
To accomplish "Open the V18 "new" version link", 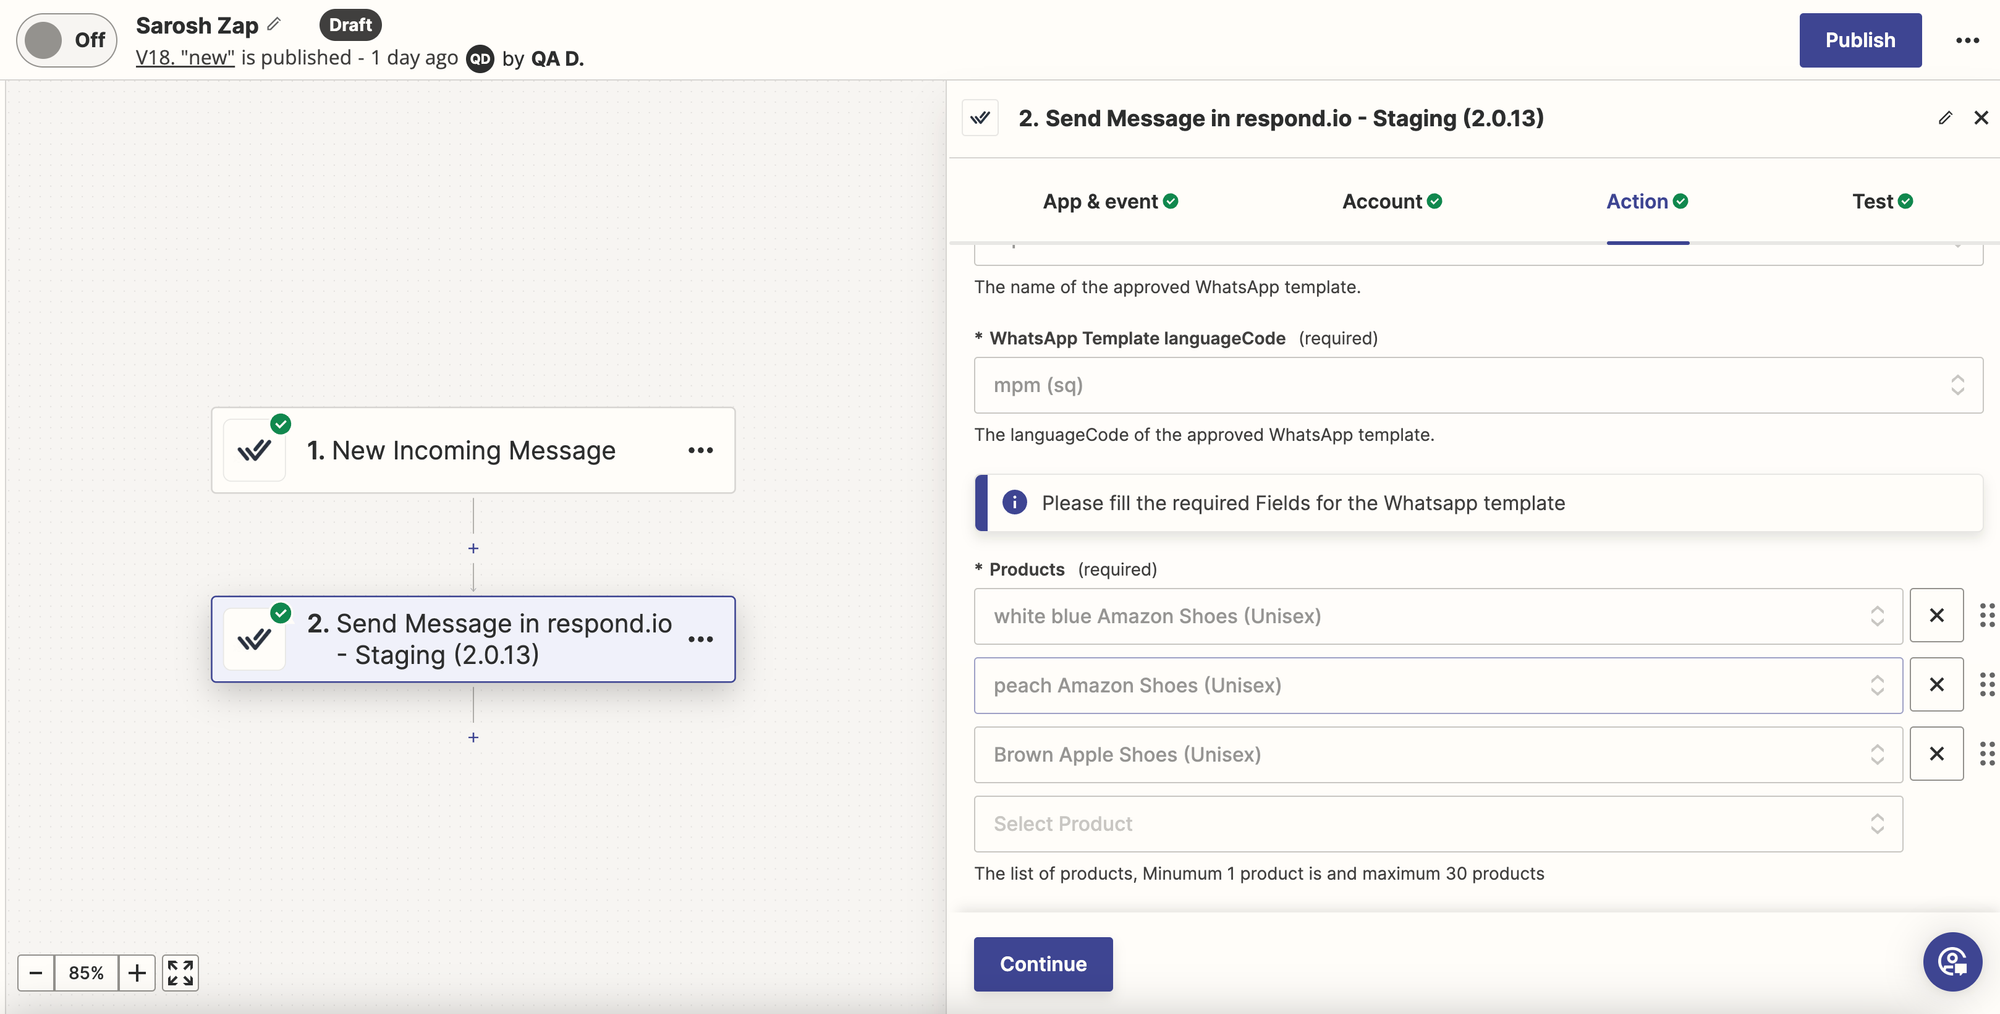I will point(185,58).
